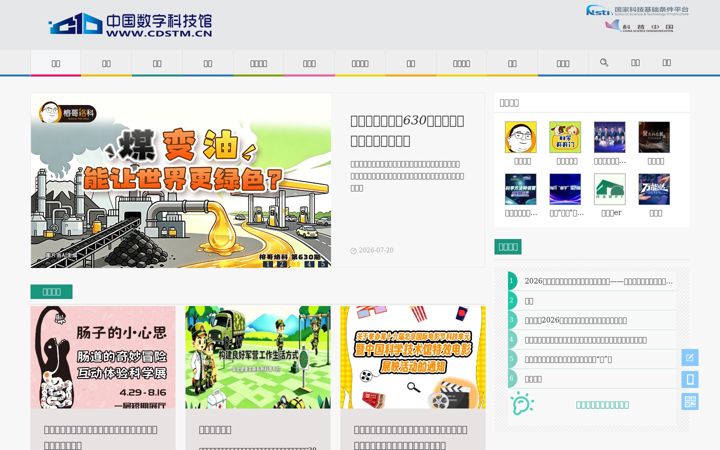Open the 万能 column thumbnail

pos(654,189)
